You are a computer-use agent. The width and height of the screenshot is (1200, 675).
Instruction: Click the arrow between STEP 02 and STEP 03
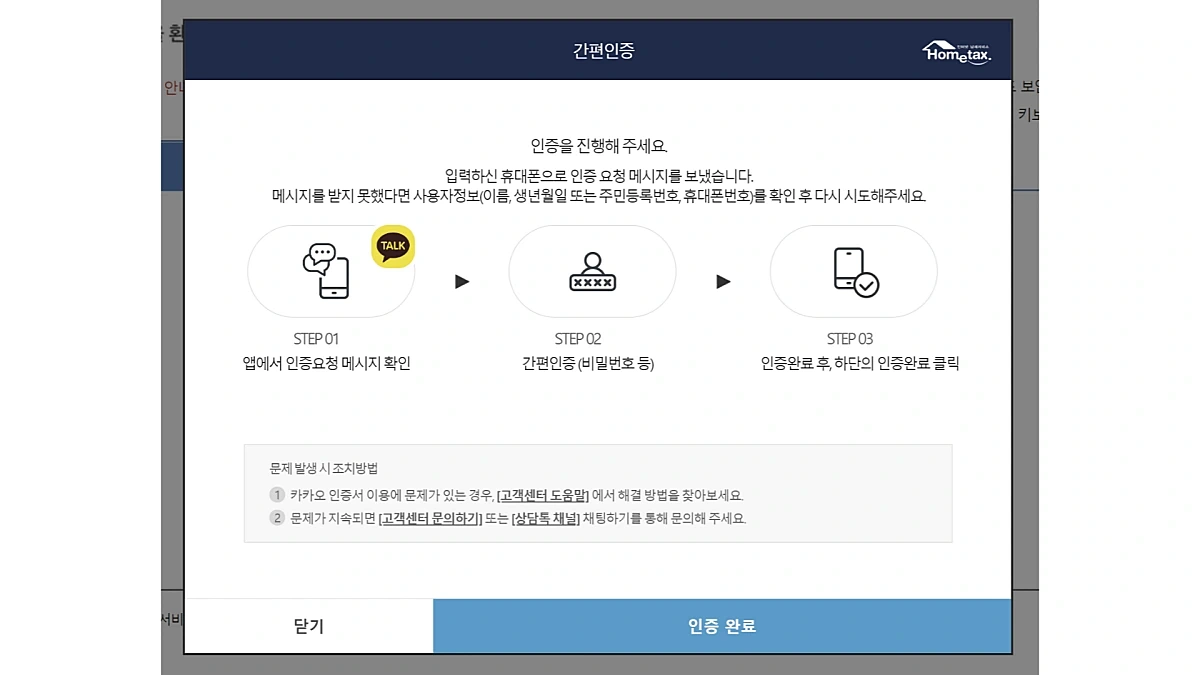coord(724,282)
